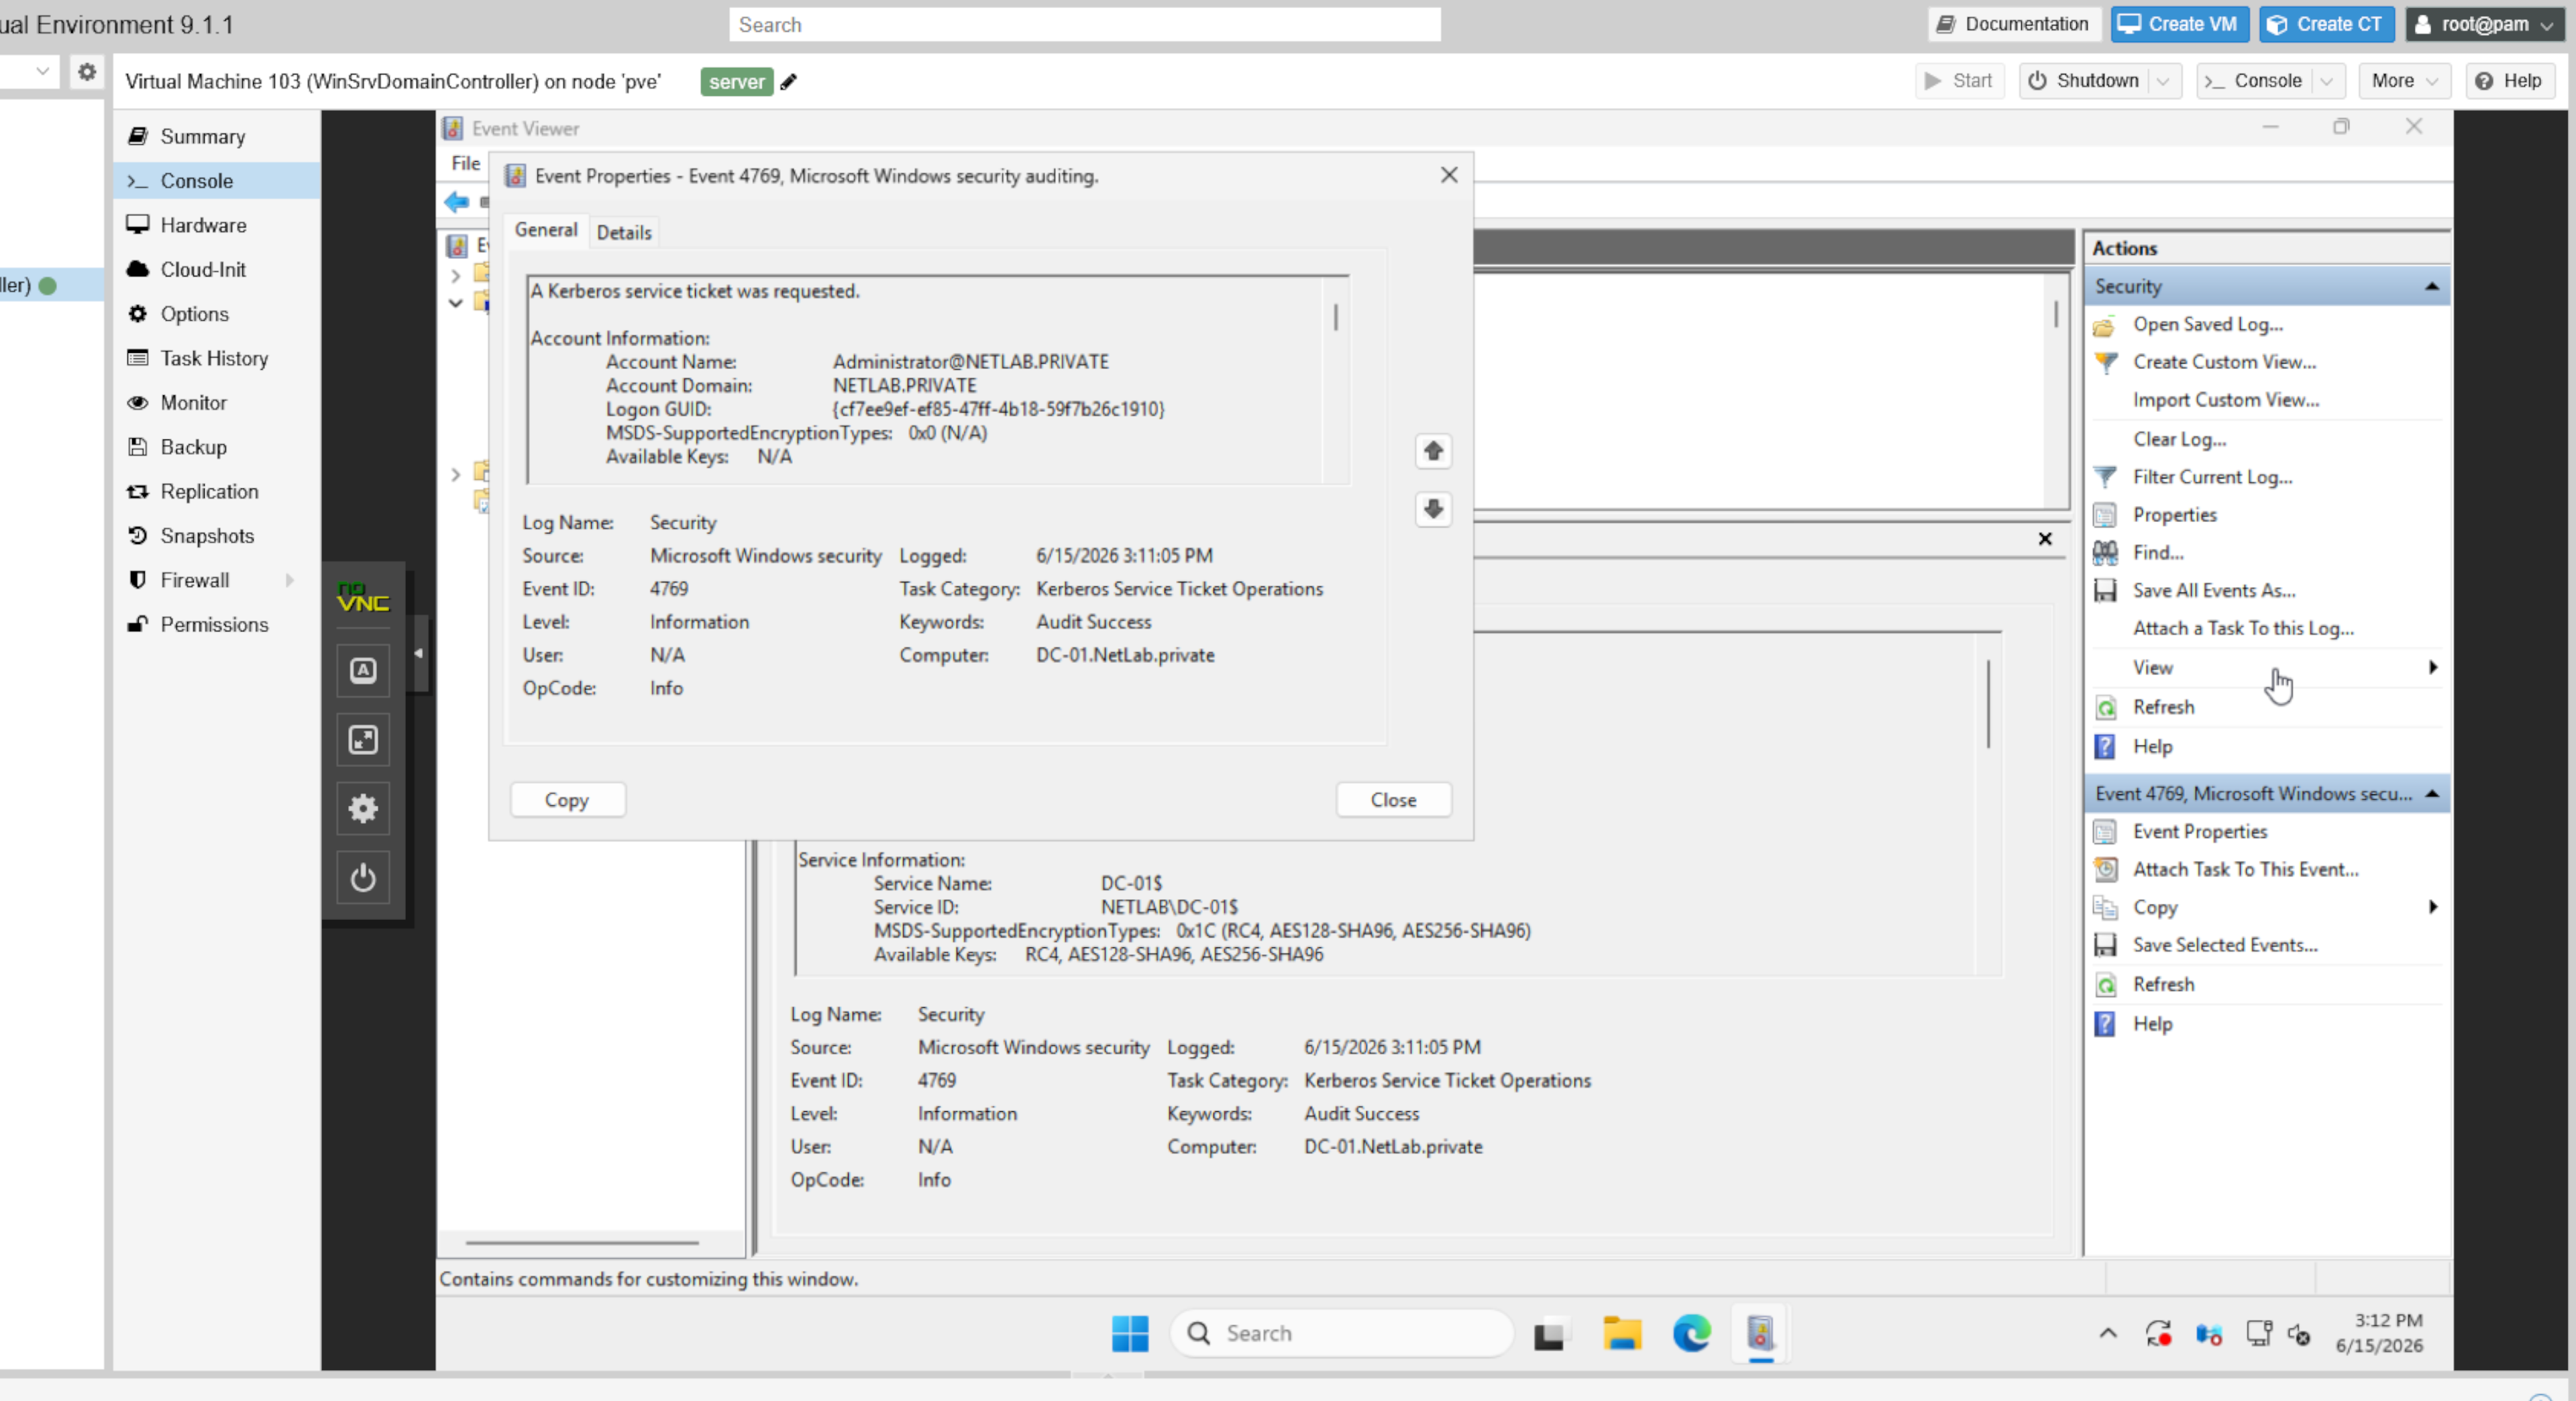Open Shutdown dropdown arrow
Image resolution: width=2576 pixels, height=1401 pixels.
click(2163, 81)
